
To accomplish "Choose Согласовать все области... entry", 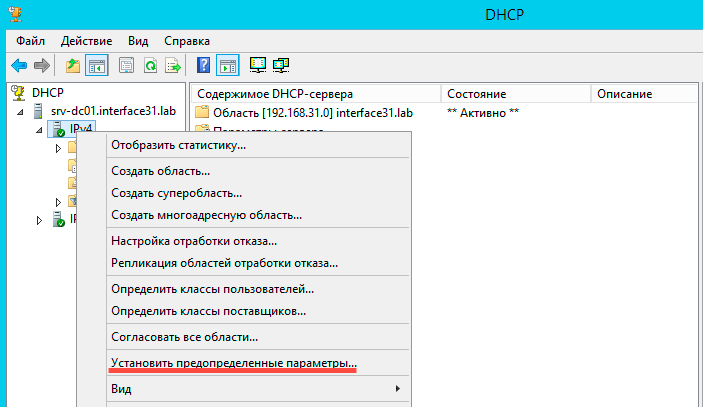I will click(258, 337).
